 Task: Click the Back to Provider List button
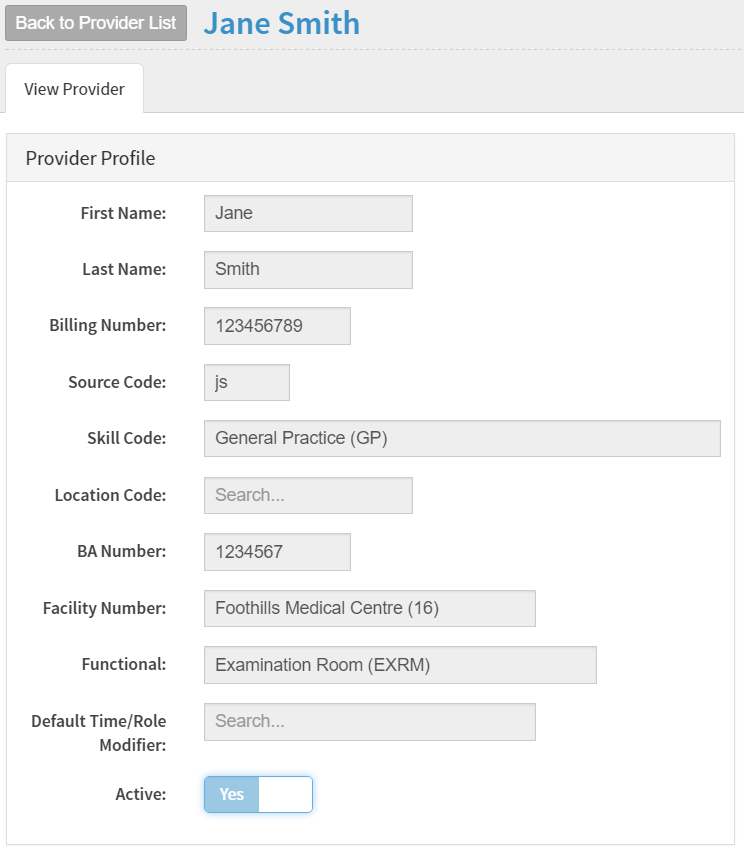(96, 23)
